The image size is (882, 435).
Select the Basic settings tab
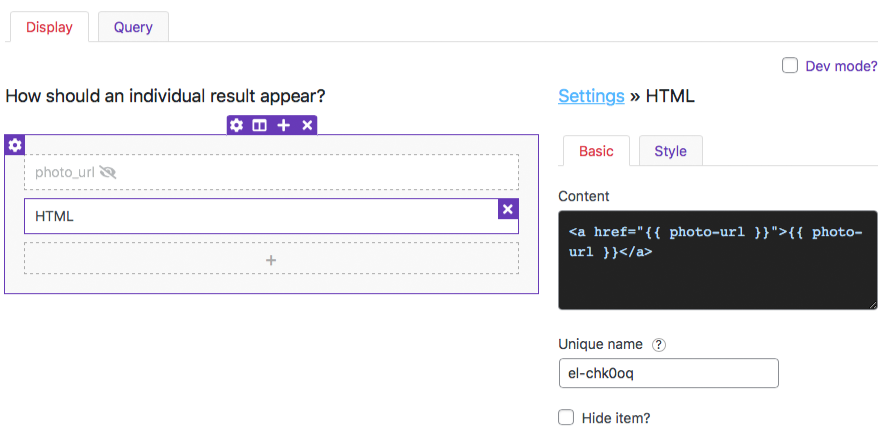point(596,151)
